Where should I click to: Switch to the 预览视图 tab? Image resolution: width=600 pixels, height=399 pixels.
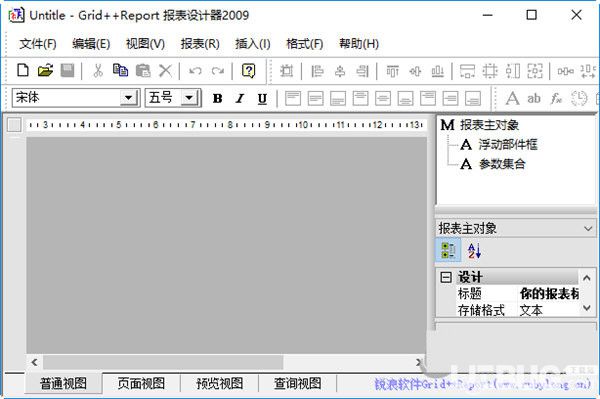click(x=220, y=383)
